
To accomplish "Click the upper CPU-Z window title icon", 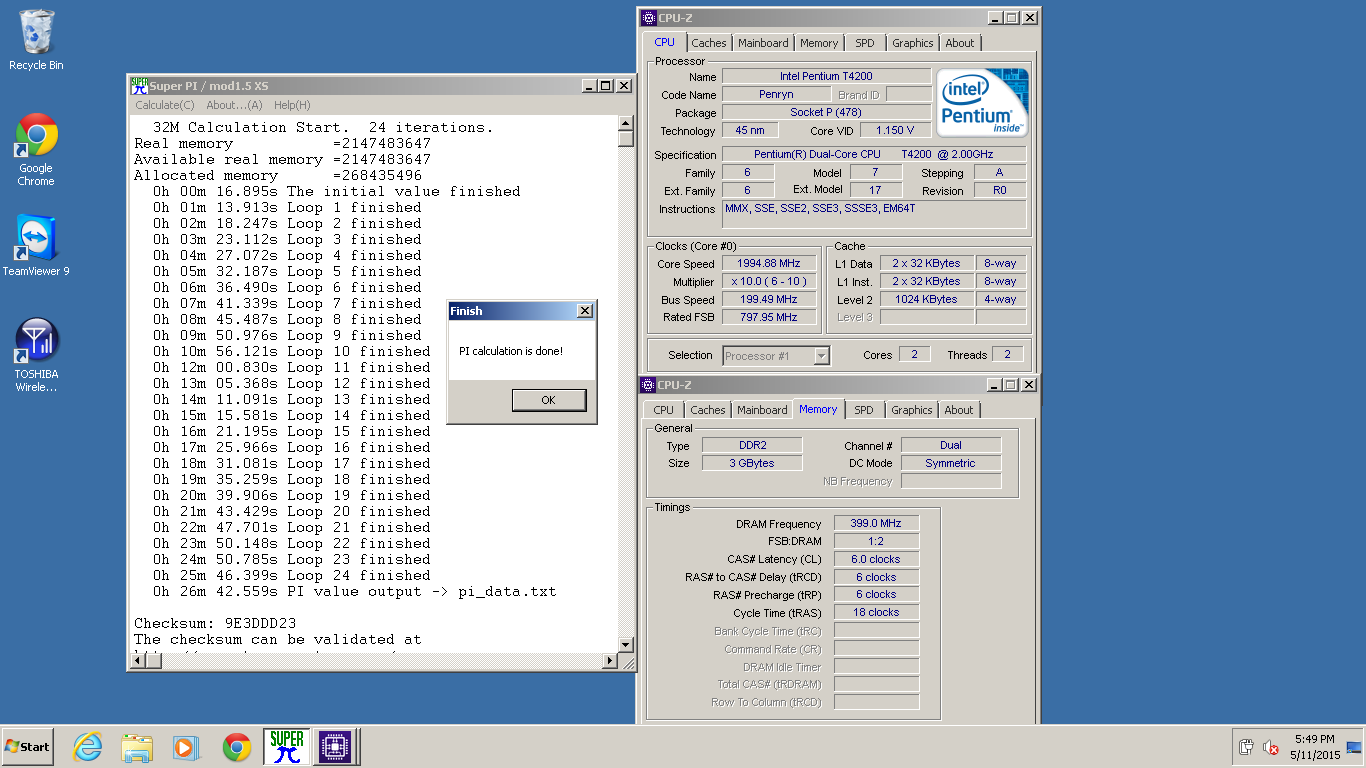I will pyautogui.click(x=649, y=18).
